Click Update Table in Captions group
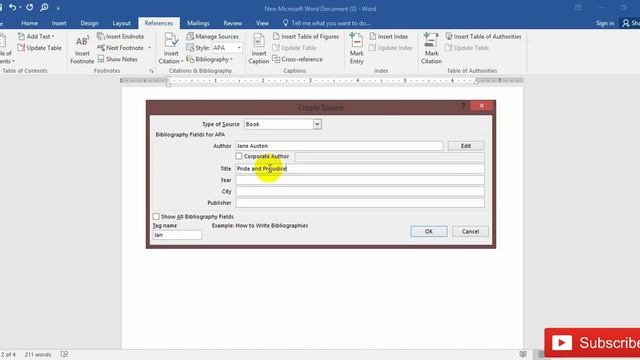Screen dimensions: 640x360 pyautogui.click(x=294, y=48)
